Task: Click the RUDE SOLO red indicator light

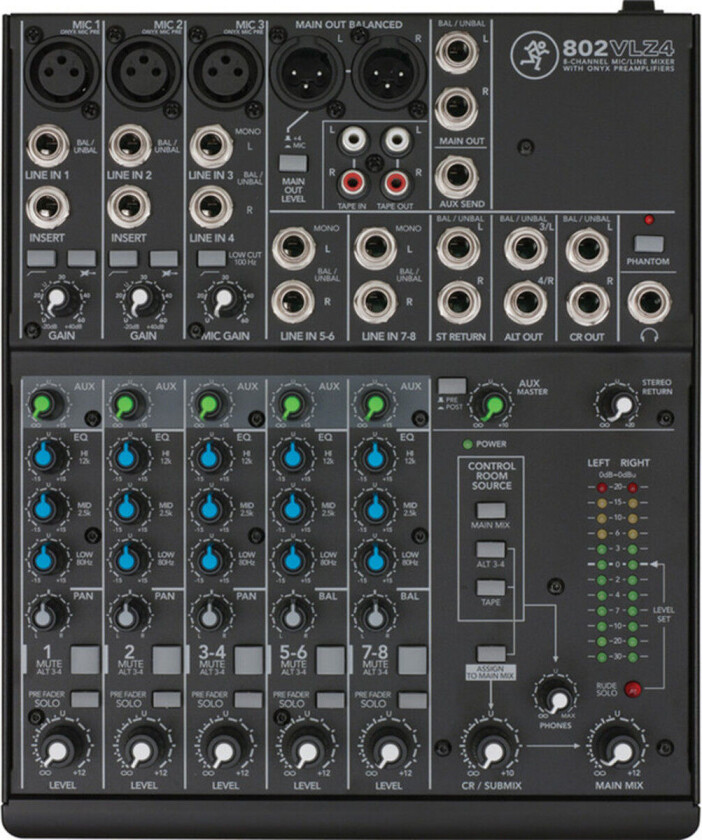Action: point(631,688)
